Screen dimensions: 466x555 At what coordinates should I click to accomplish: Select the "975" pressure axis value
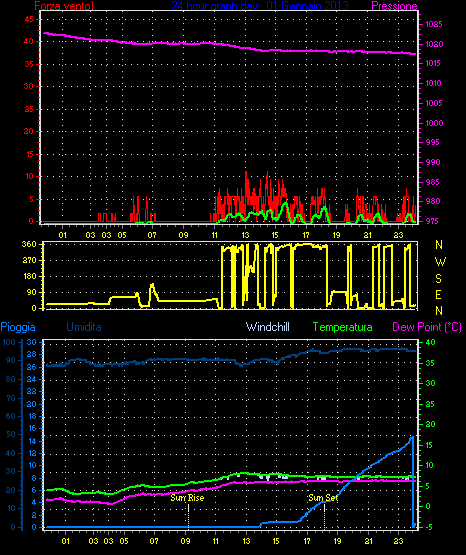click(x=432, y=221)
